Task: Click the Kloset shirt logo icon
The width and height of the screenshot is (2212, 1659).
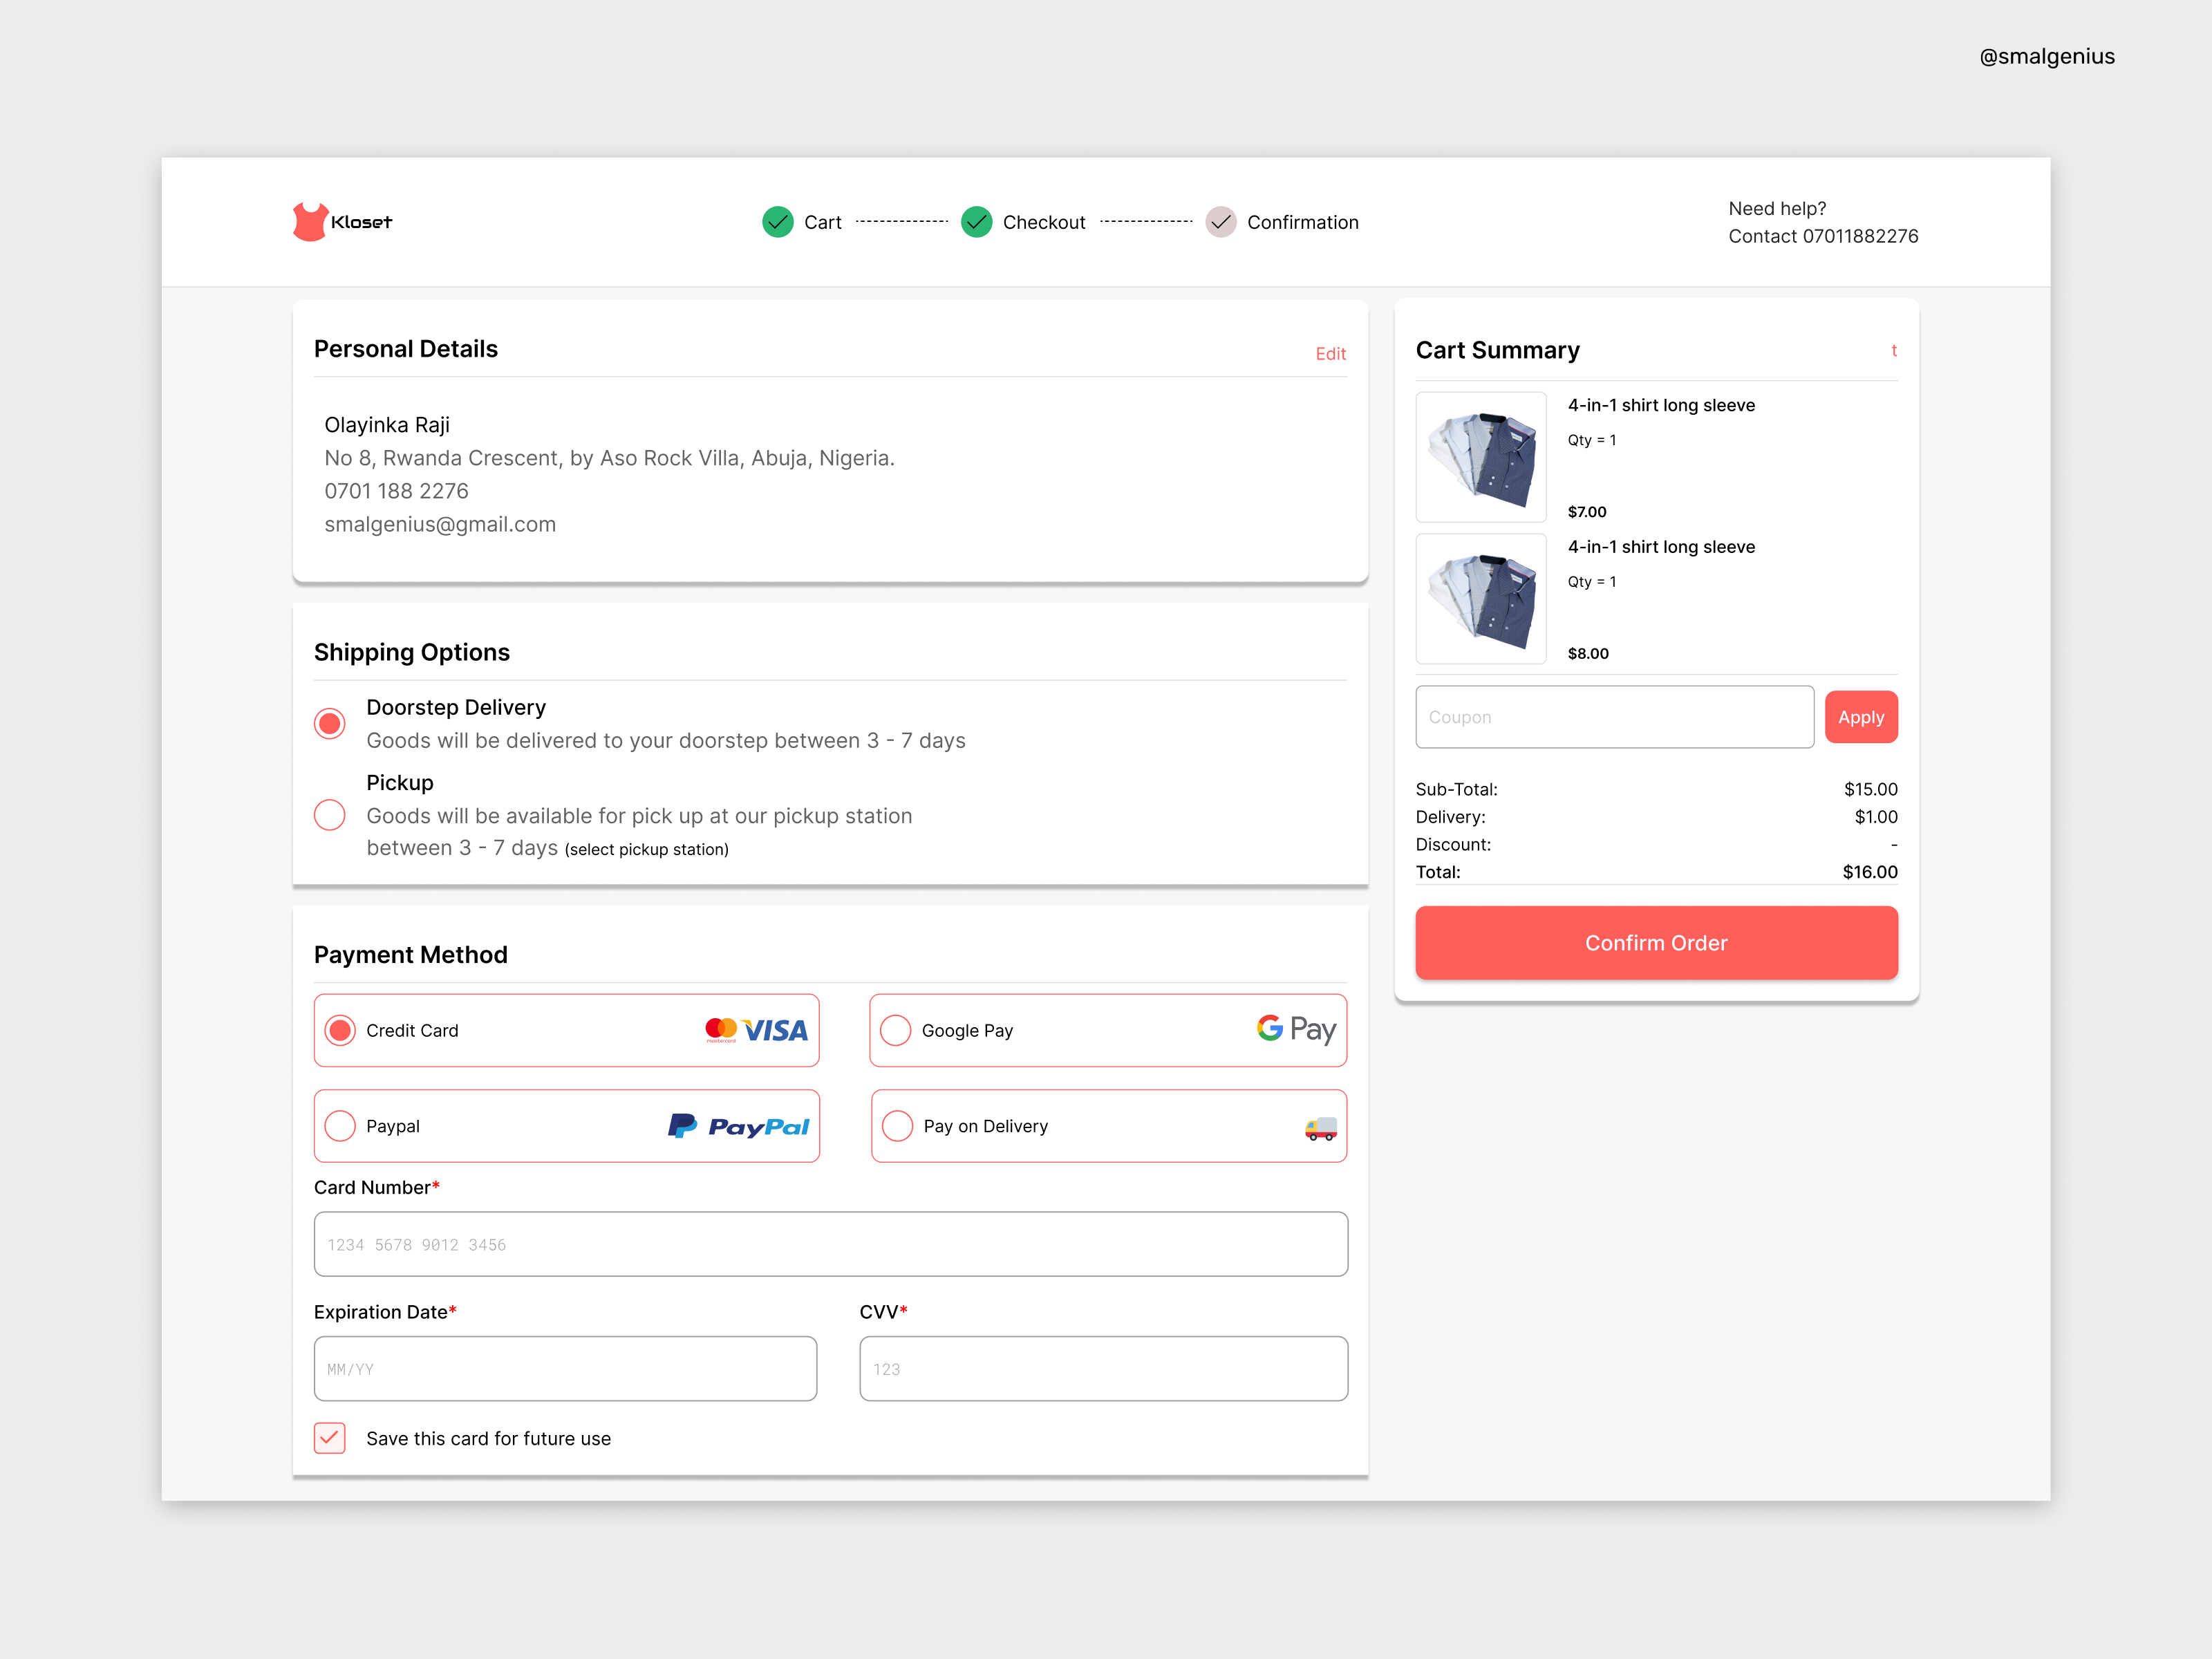Action: [x=310, y=222]
